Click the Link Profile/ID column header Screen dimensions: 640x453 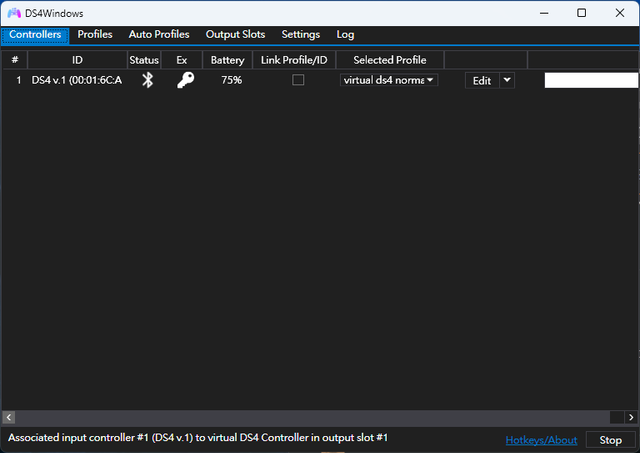coord(294,60)
